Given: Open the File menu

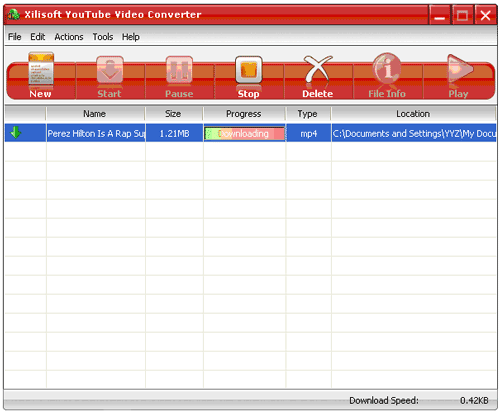Looking at the screenshot, I should 15,37.
